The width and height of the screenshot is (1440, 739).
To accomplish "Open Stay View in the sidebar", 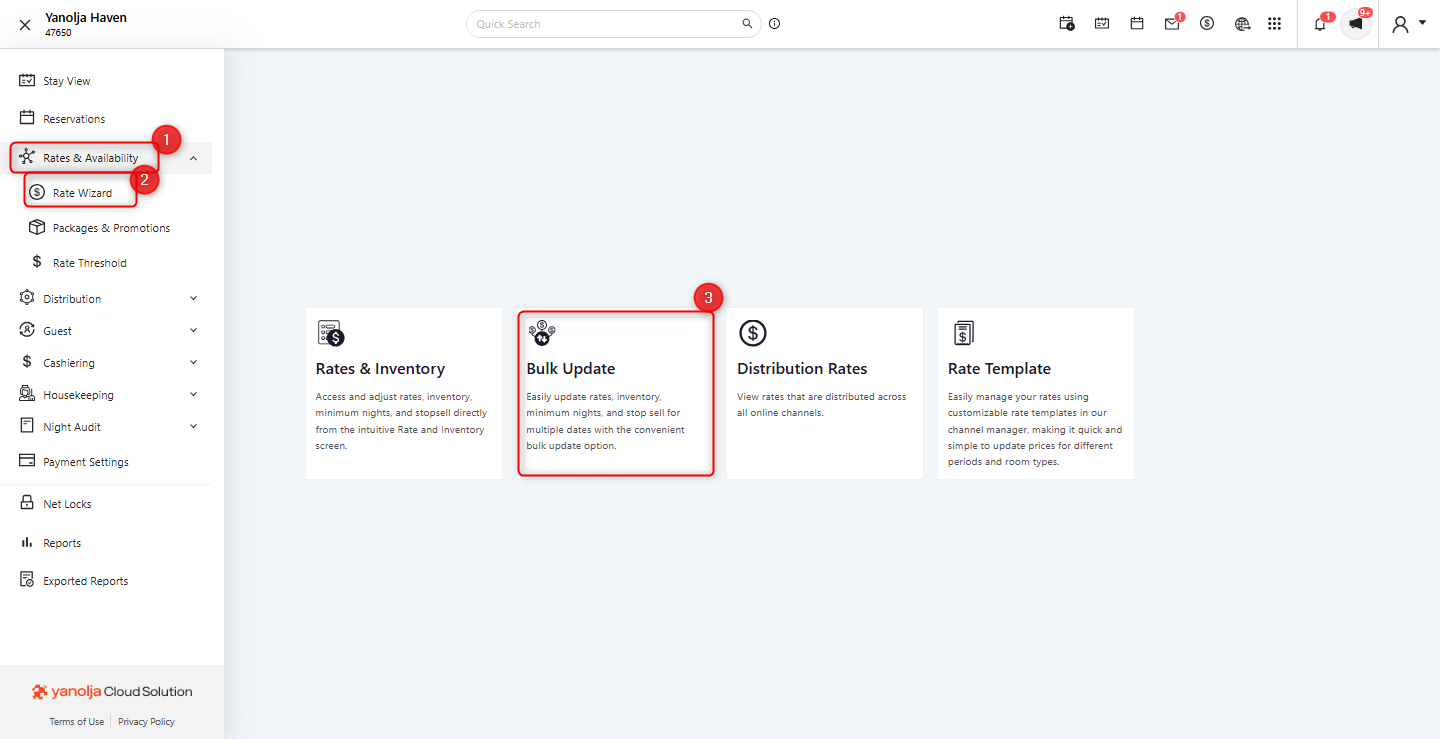I will [x=66, y=81].
